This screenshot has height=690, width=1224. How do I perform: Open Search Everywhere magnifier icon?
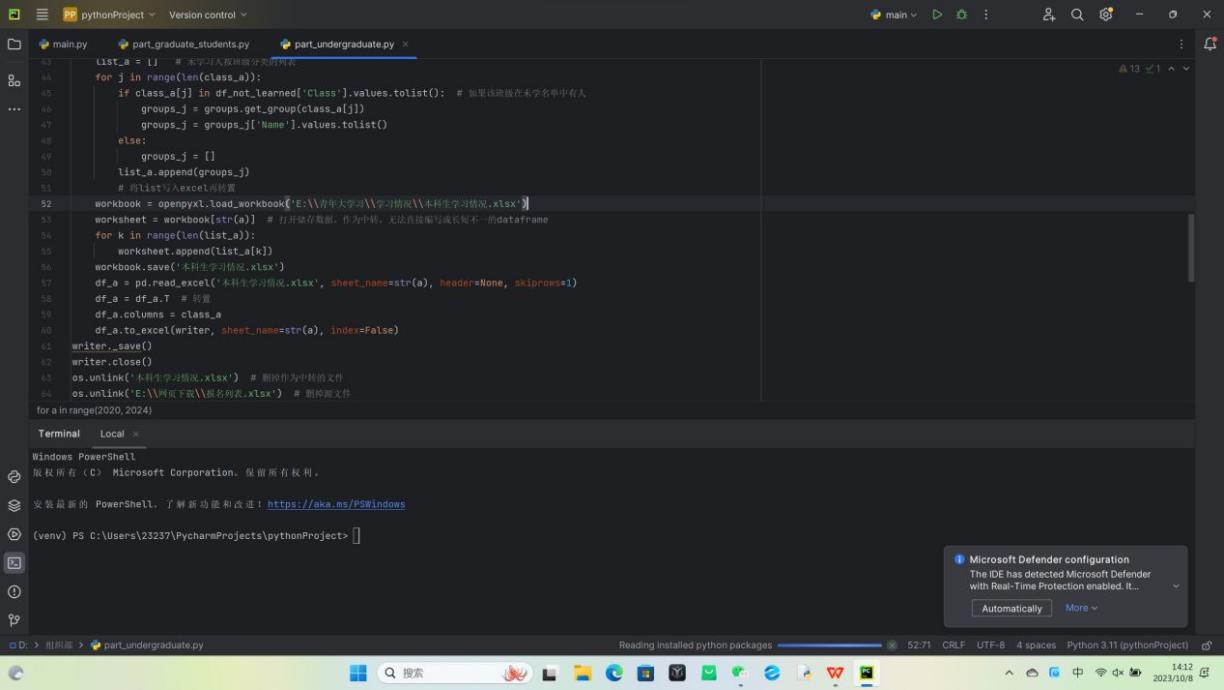[1077, 15]
